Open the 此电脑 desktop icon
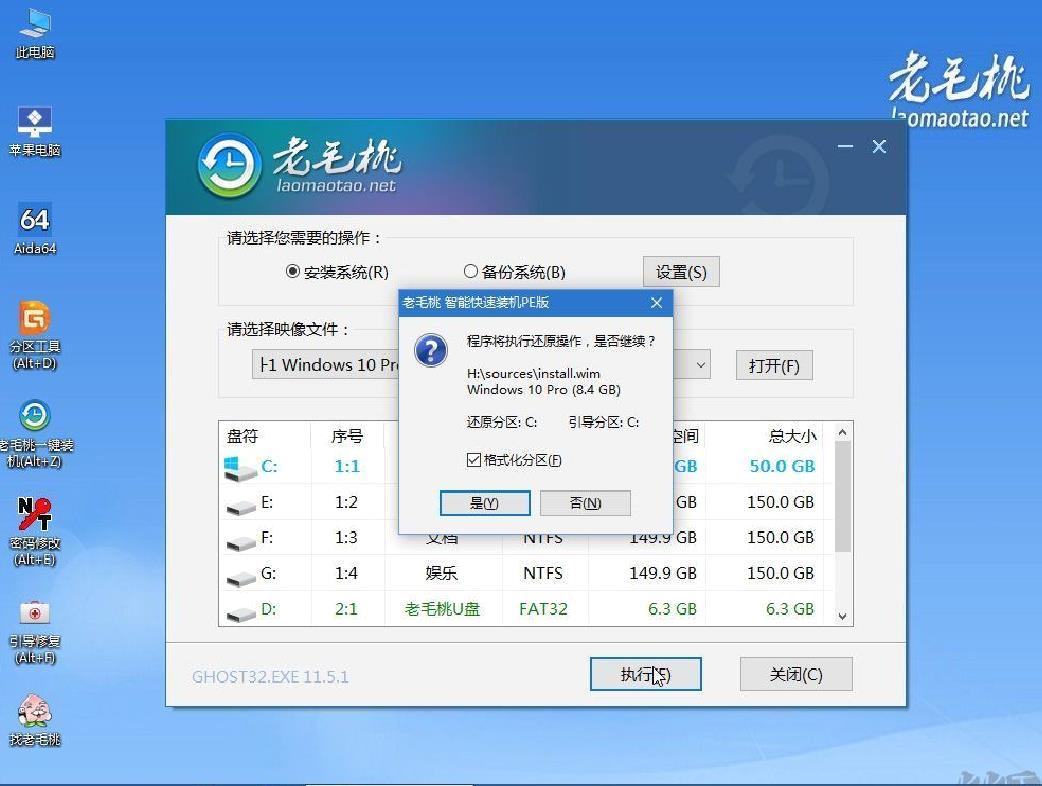The height and width of the screenshot is (786, 1042). (x=35, y=35)
